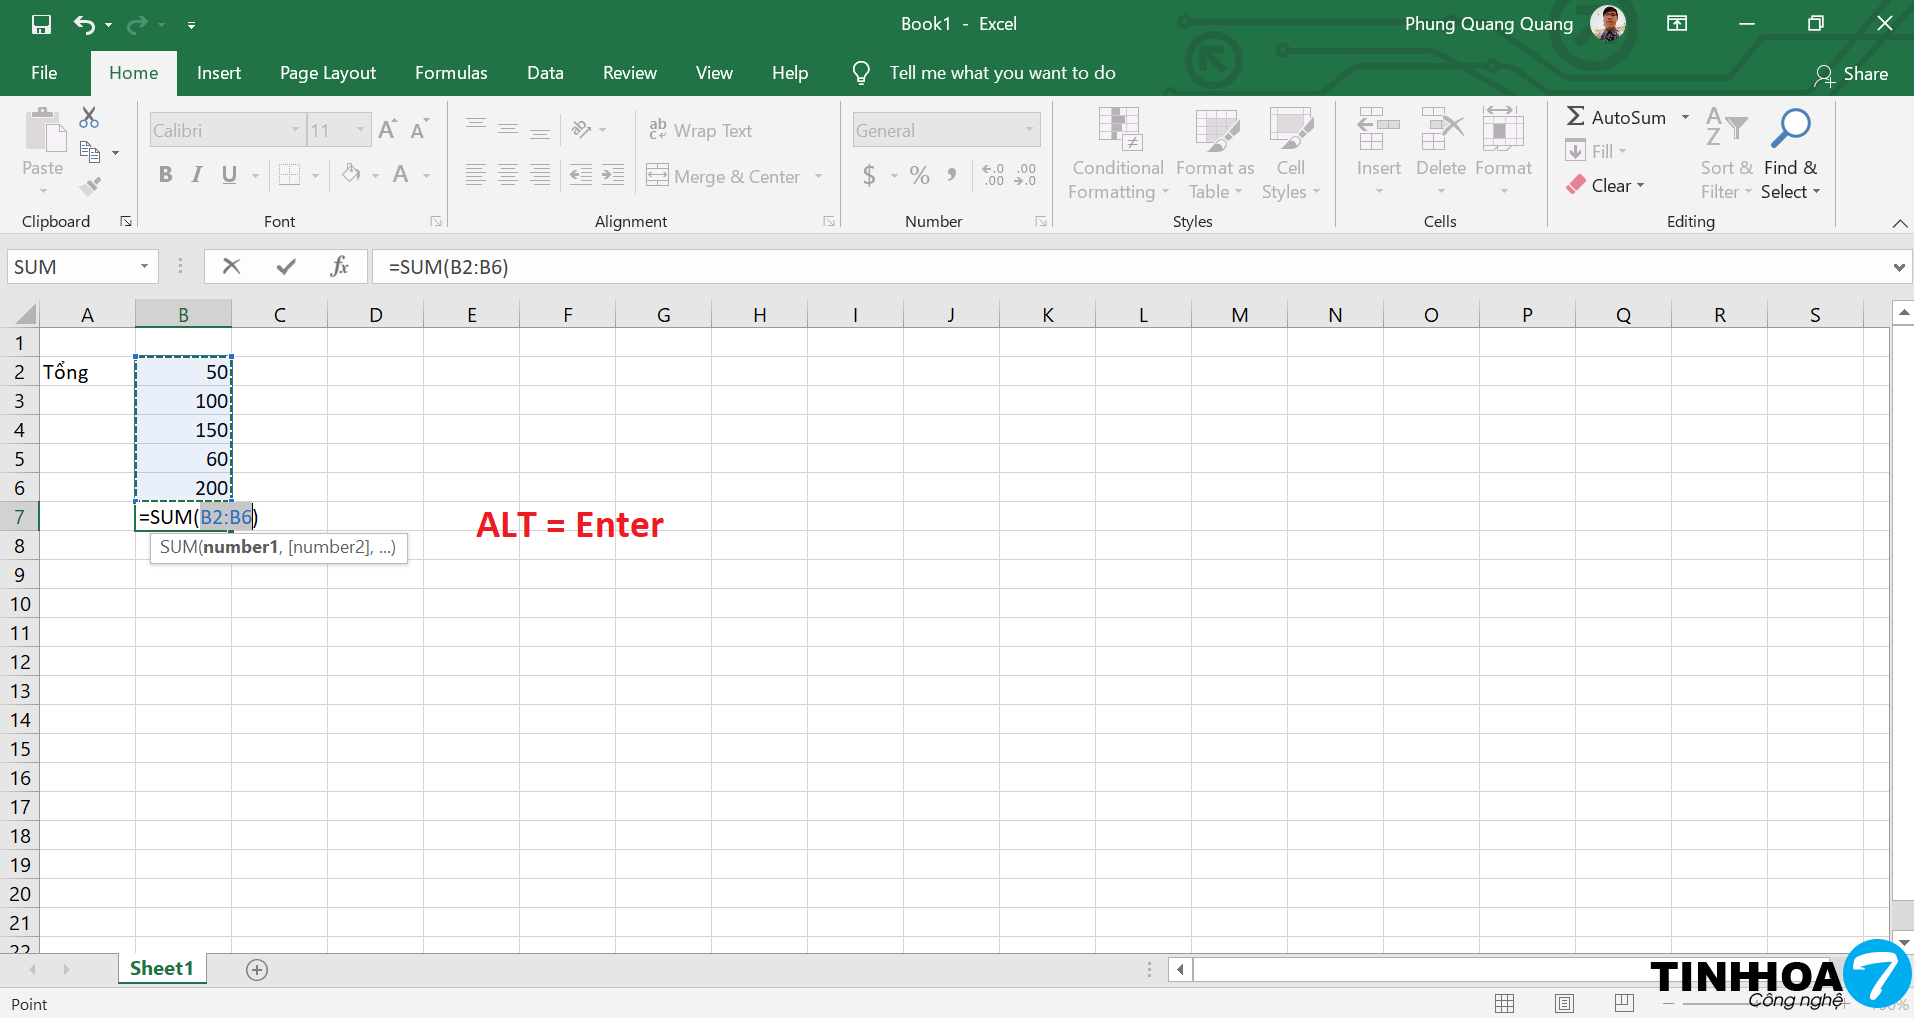Switch to Page Layout view in status bar
The image size is (1914, 1018).
pyautogui.click(x=1565, y=1003)
